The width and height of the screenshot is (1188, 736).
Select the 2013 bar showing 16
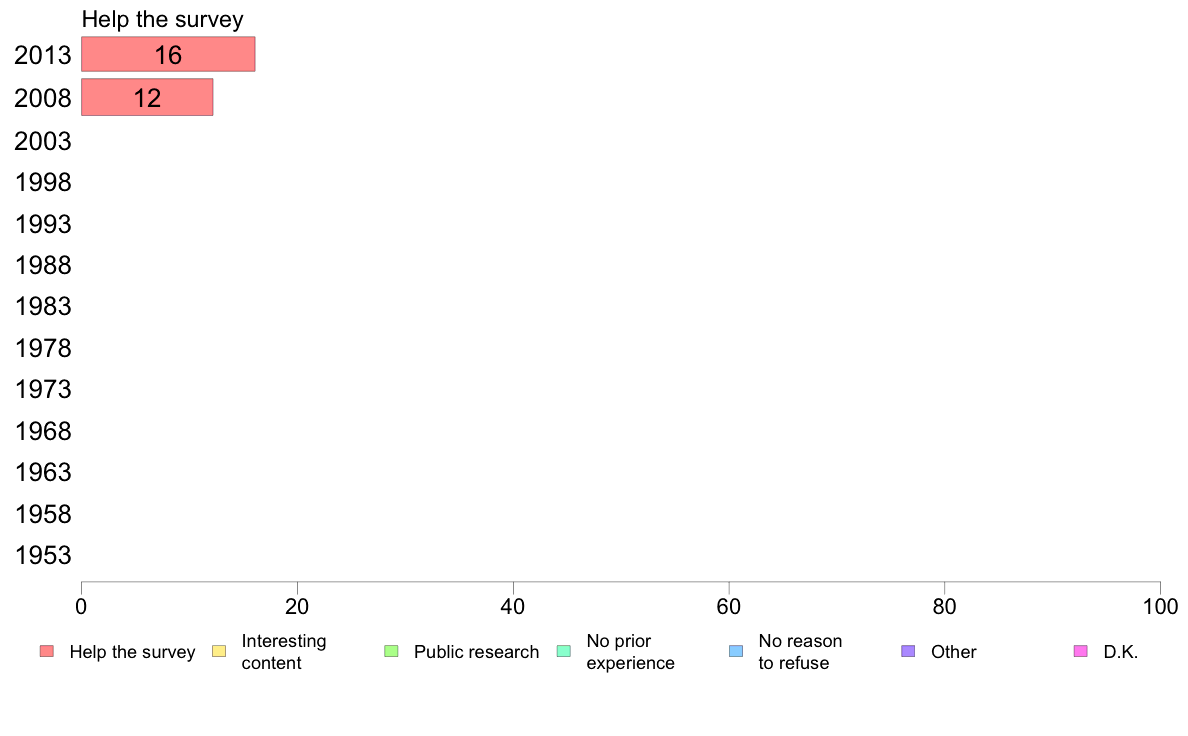coord(168,55)
